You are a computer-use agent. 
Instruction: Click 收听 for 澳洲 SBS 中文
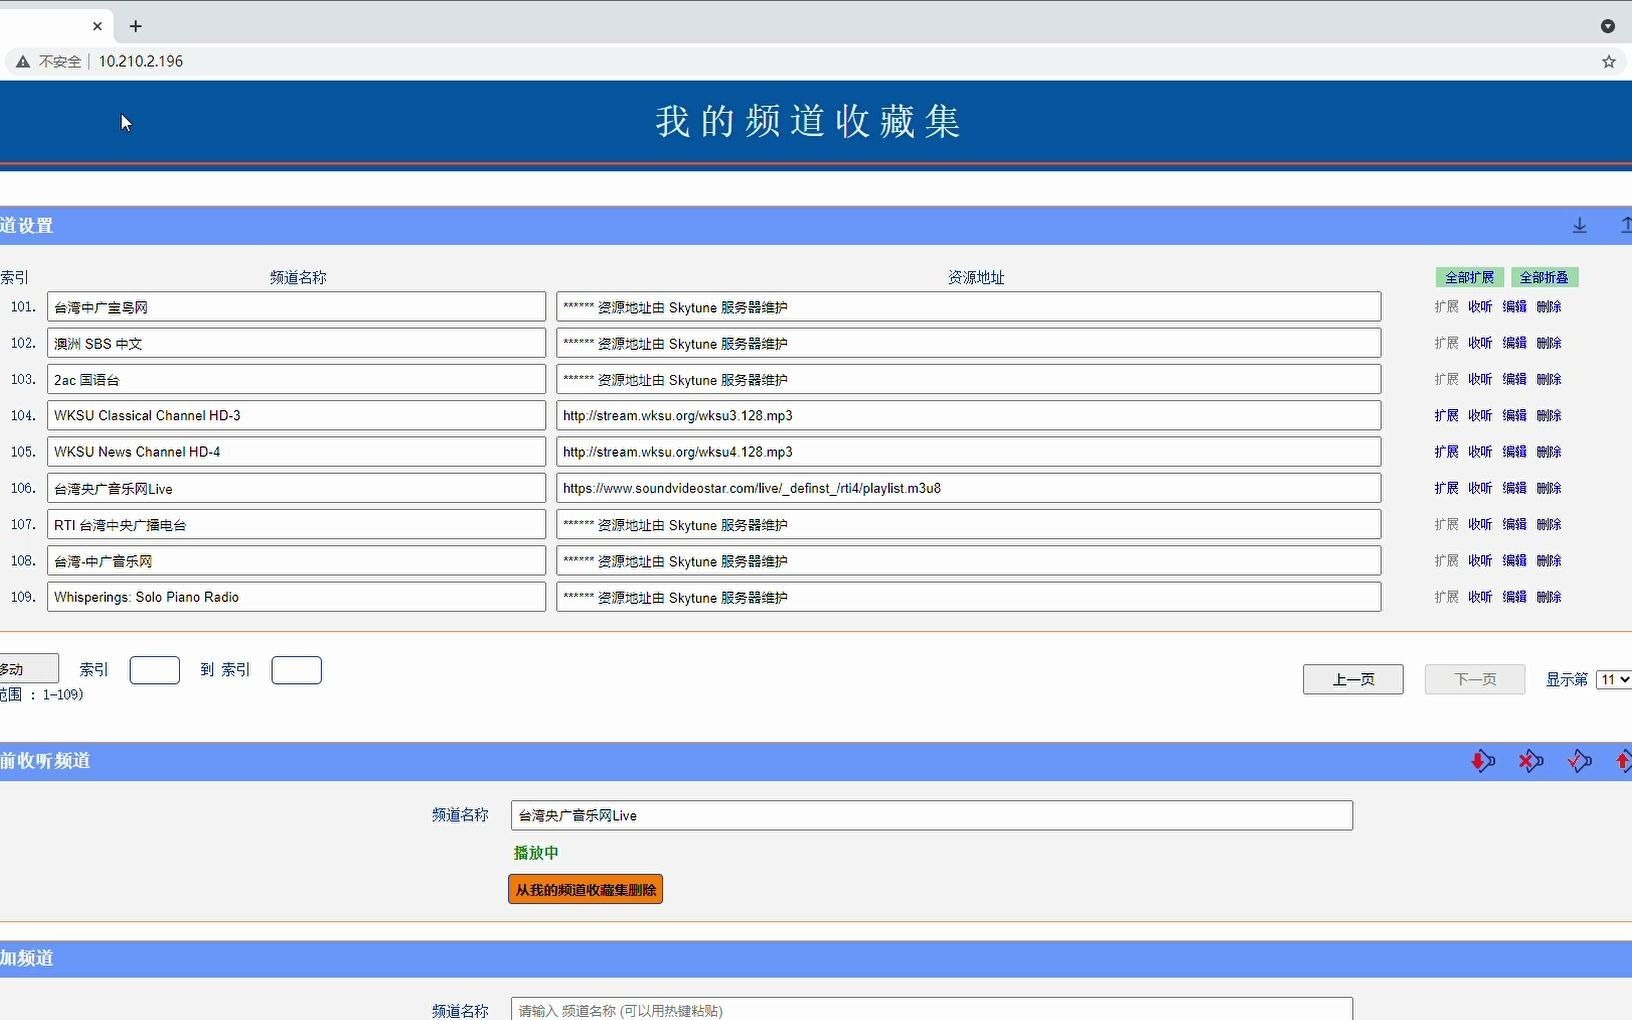pyautogui.click(x=1480, y=343)
